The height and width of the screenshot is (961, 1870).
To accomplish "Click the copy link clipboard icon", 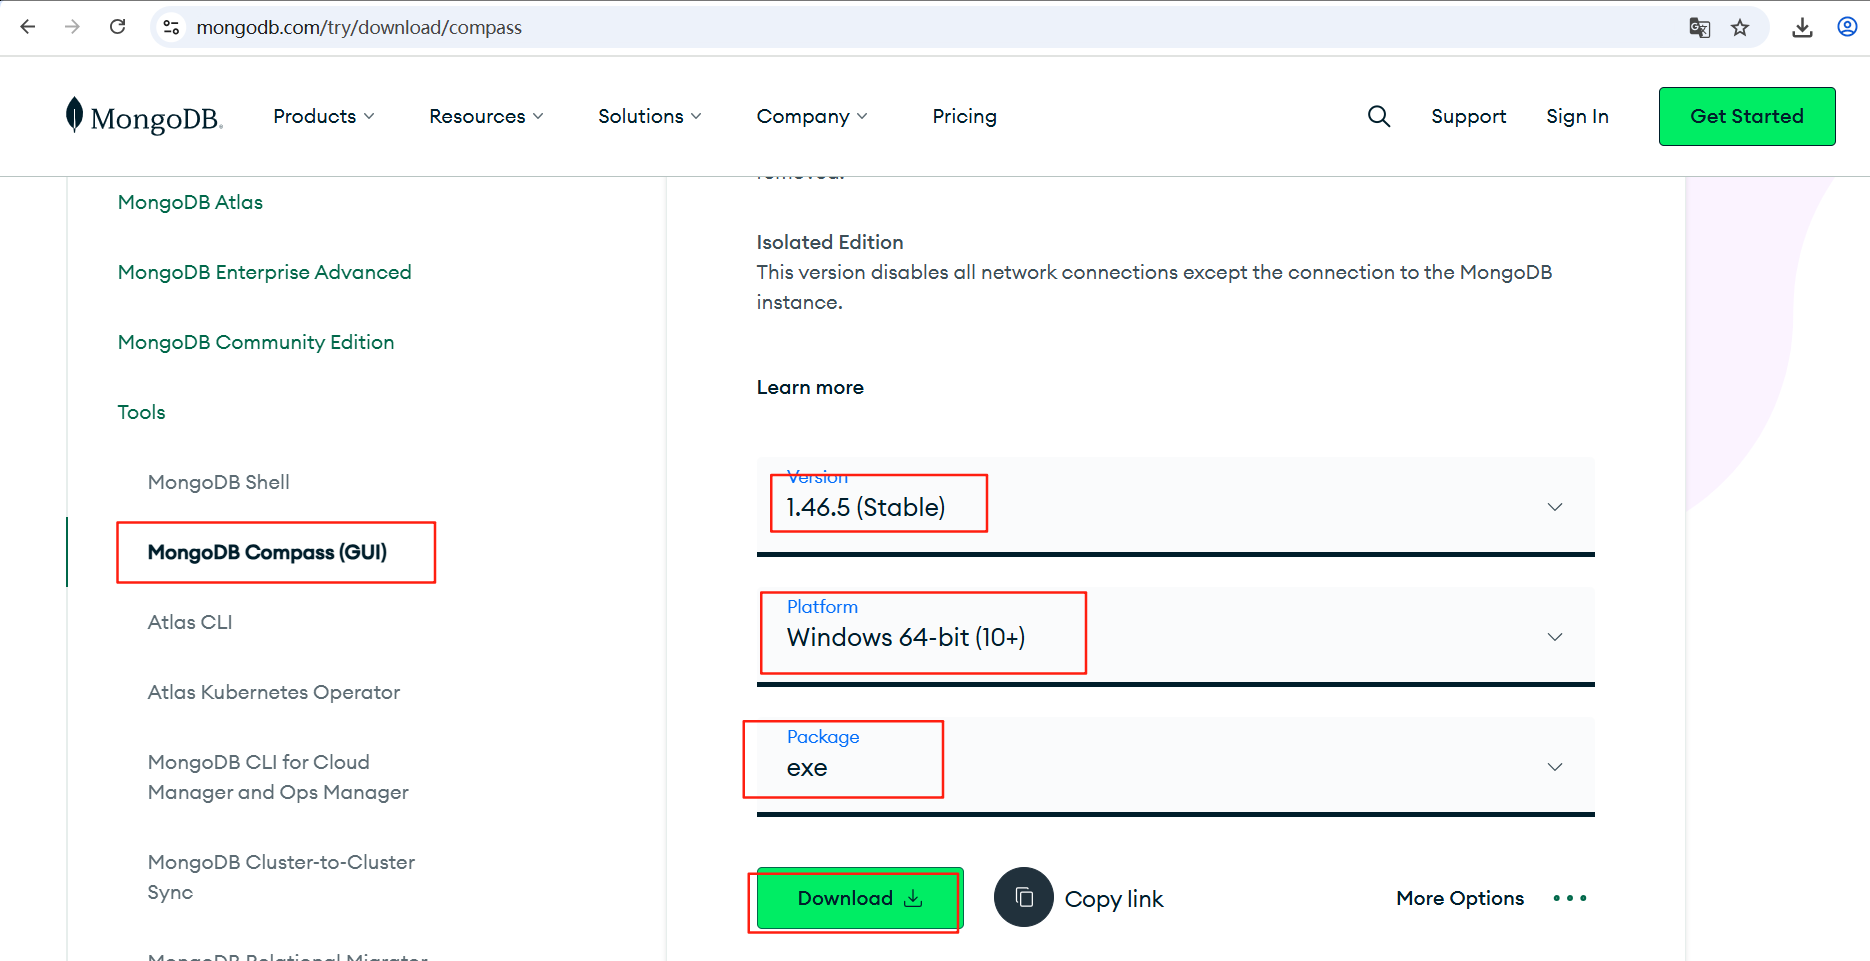I will pyautogui.click(x=1024, y=897).
